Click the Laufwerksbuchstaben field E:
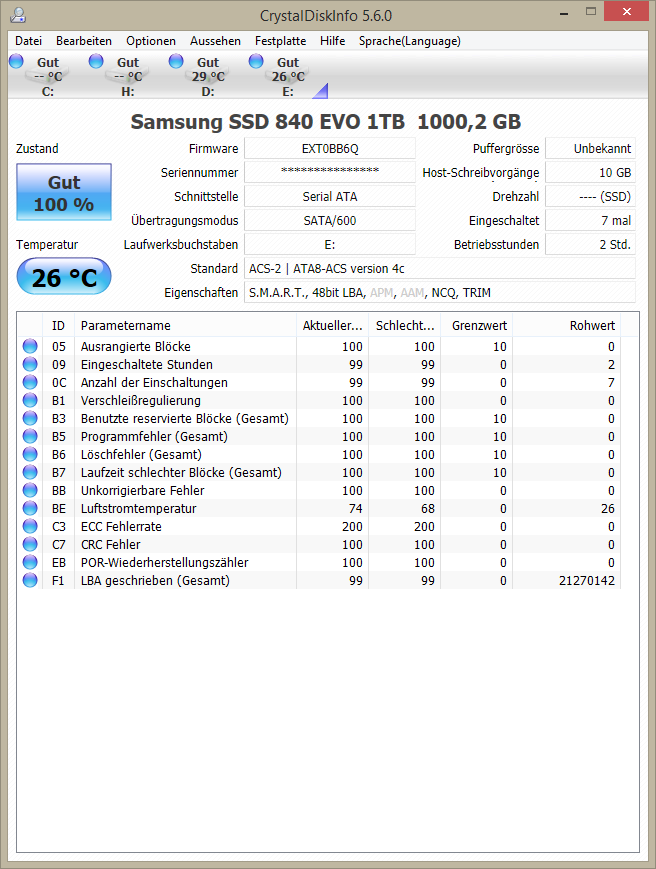 click(x=330, y=244)
